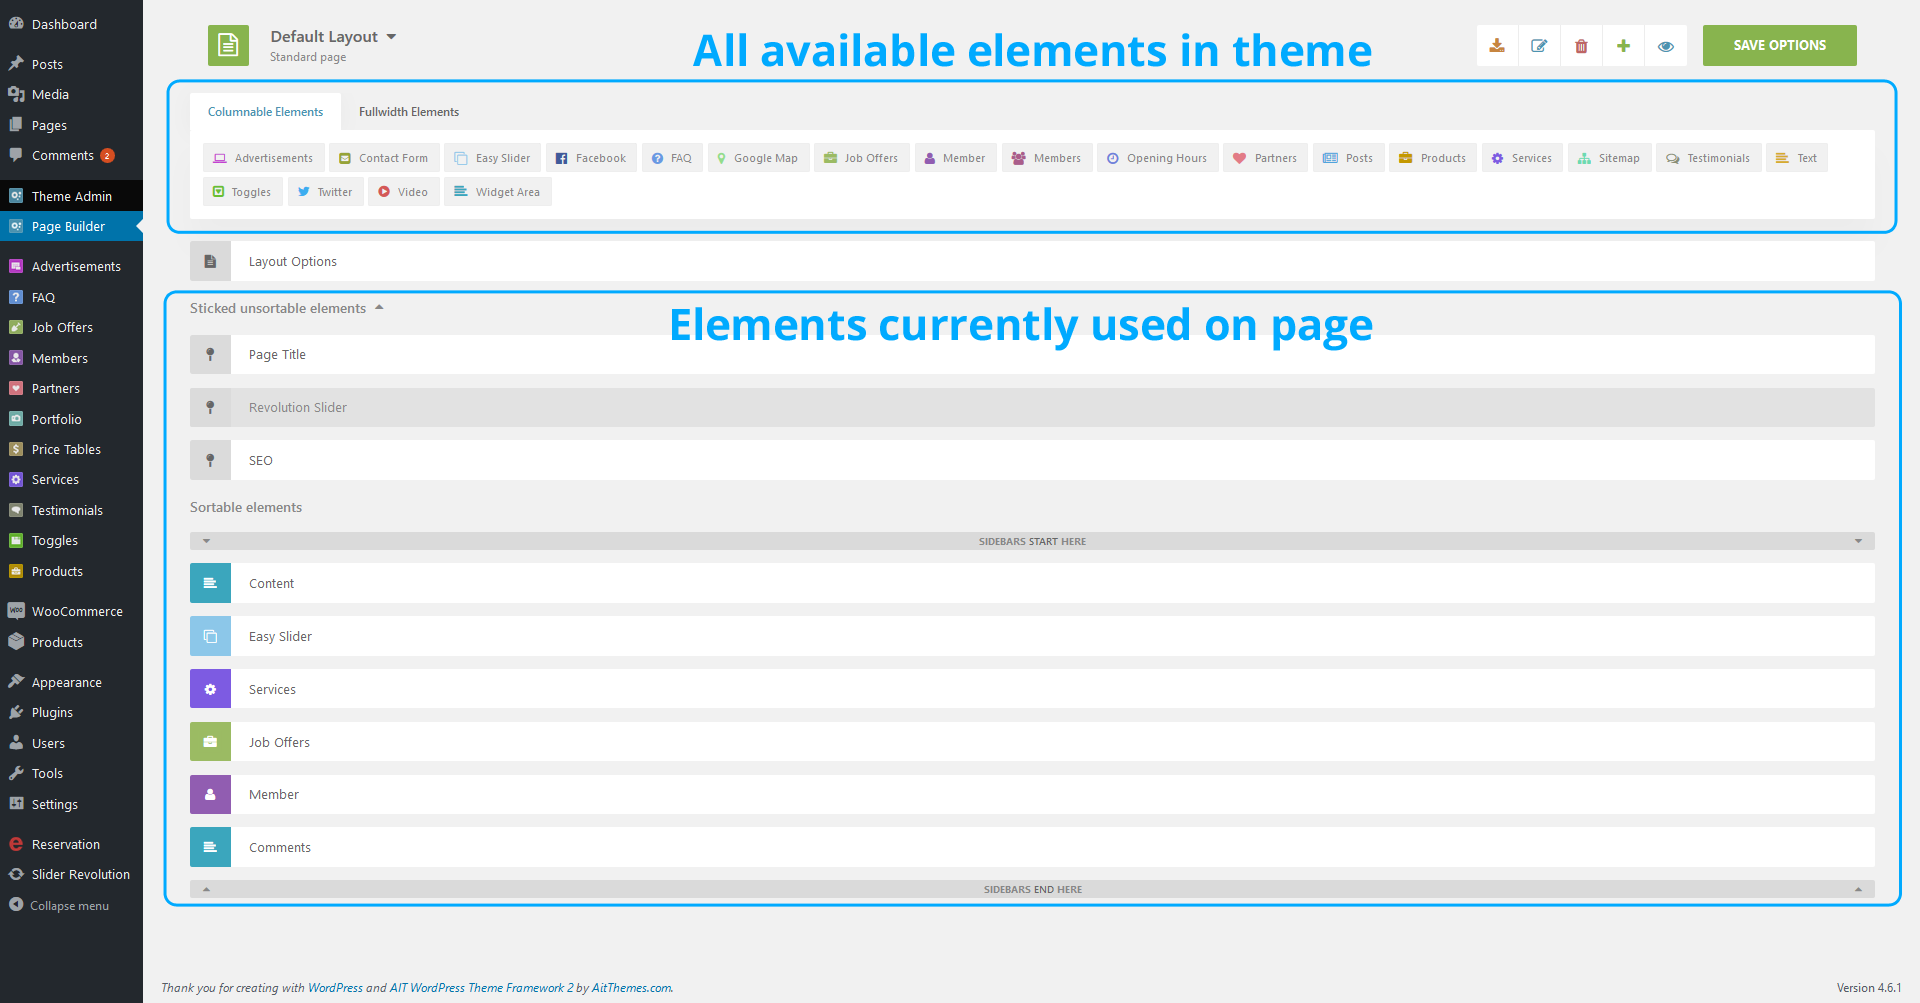Click the Save Options button
Screen dimensions: 1920x1003
click(x=1779, y=45)
